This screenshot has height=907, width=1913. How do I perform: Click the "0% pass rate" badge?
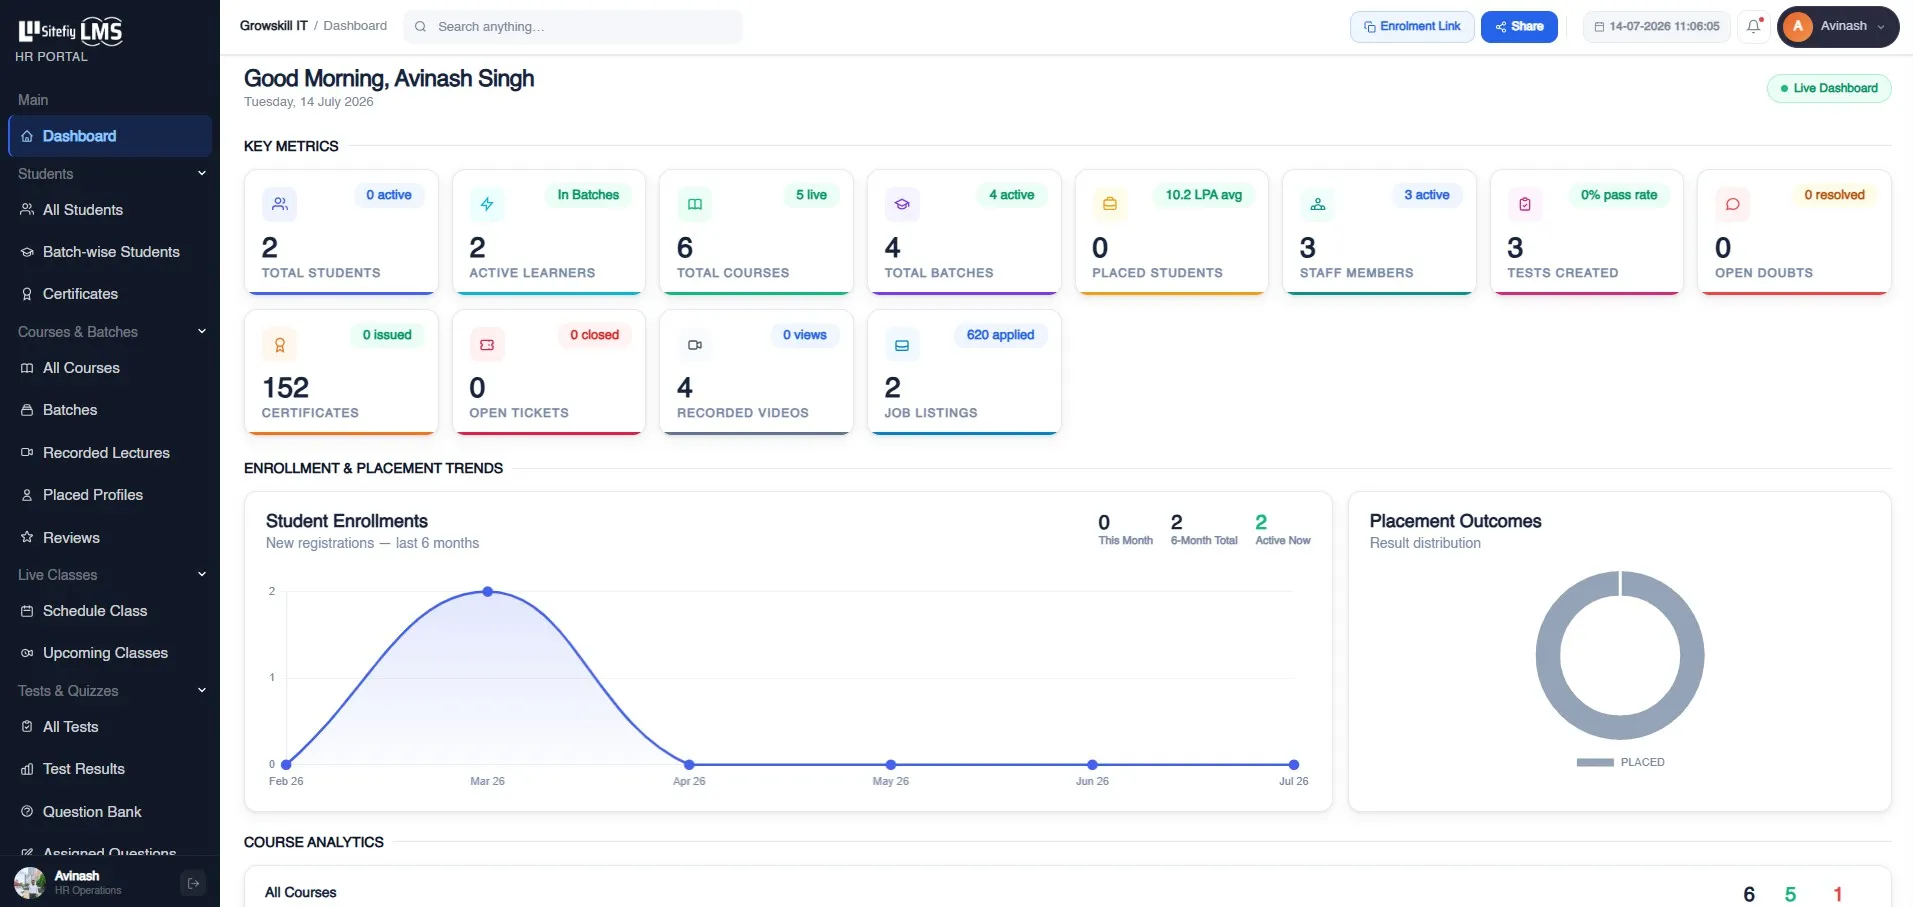click(x=1619, y=195)
